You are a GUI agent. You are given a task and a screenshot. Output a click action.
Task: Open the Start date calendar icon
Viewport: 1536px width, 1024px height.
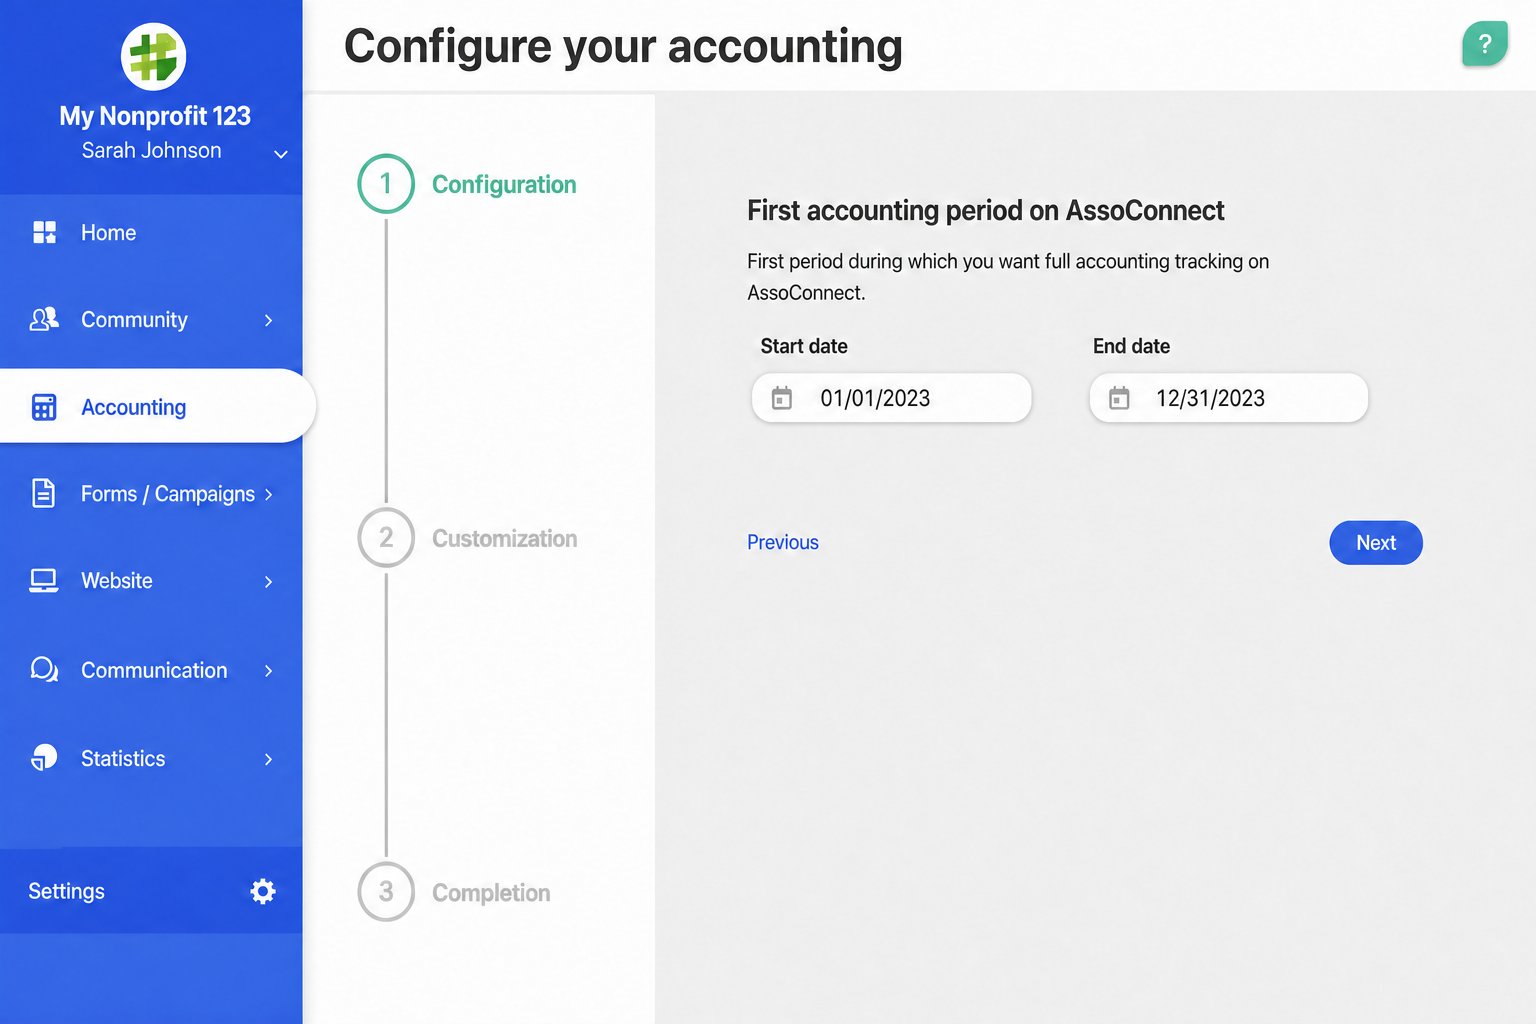pyautogui.click(x=782, y=398)
